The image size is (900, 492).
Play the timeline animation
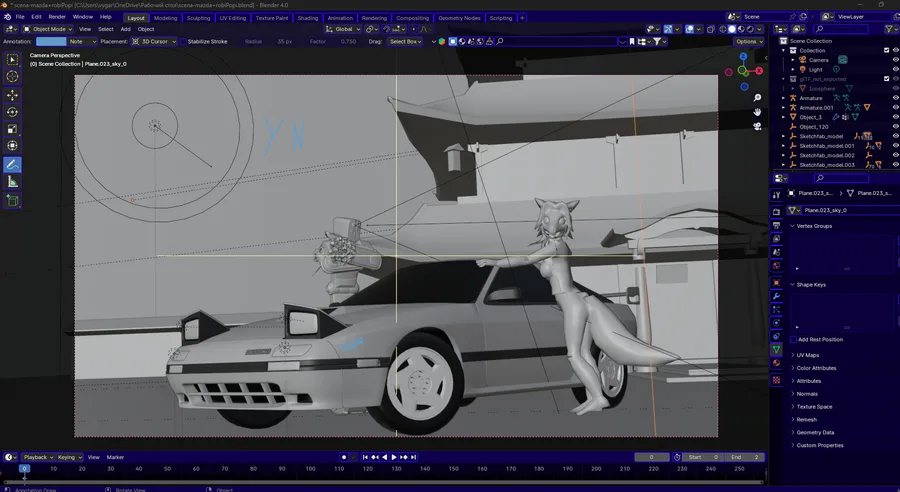pyautogui.click(x=394, y=457)
